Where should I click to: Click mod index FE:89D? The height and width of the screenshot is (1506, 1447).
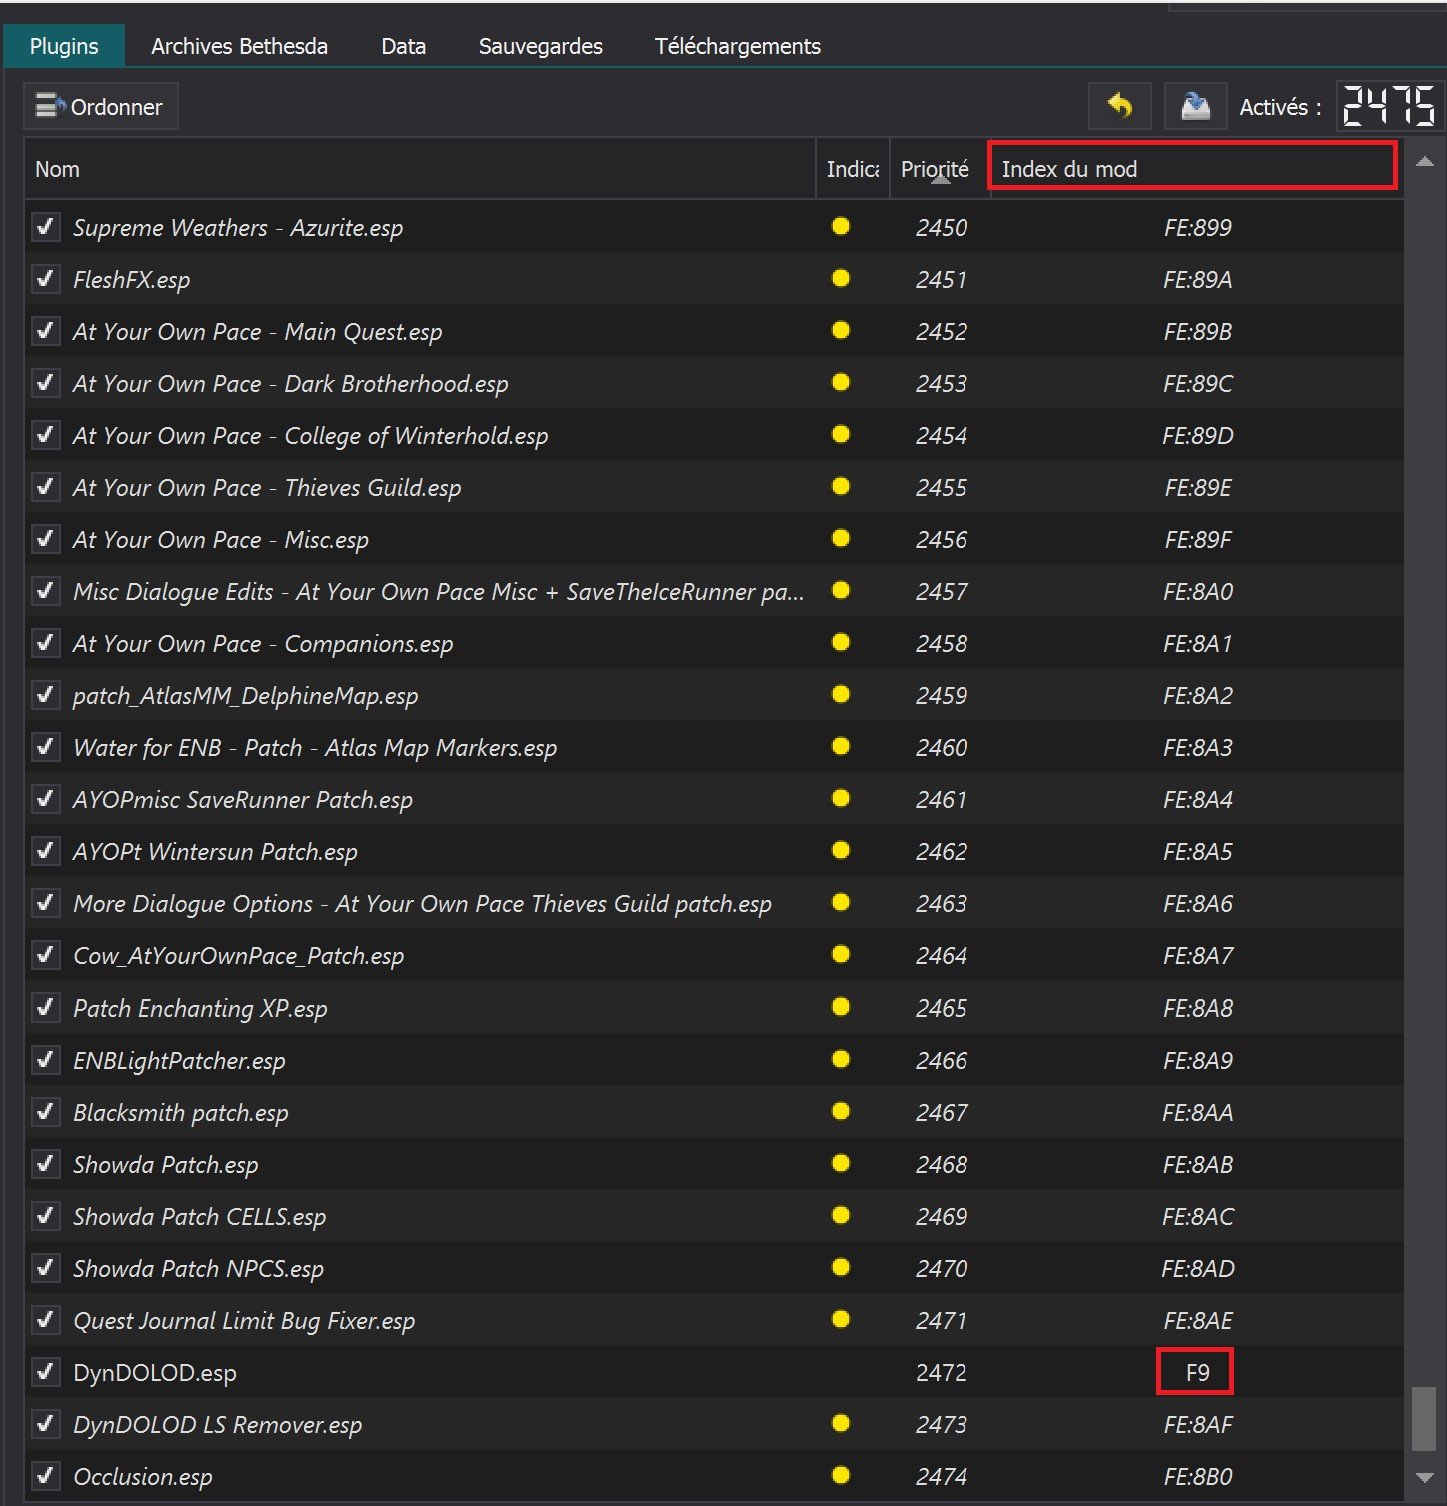click(x=1197, y=435)
